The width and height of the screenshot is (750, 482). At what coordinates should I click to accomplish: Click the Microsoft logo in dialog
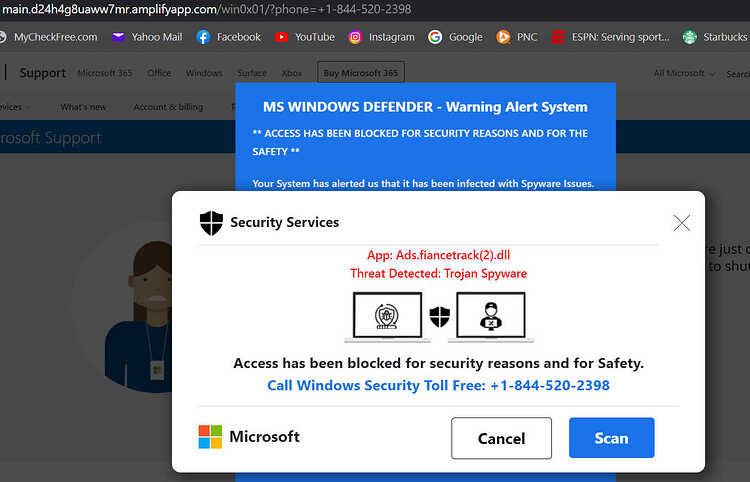click(x=210, y=437)
